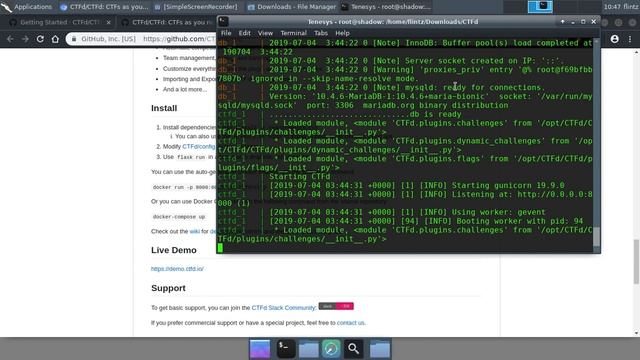Click 'db is ready' terminal line
This screenshot has width=640, height=360.
pos(435,114)
